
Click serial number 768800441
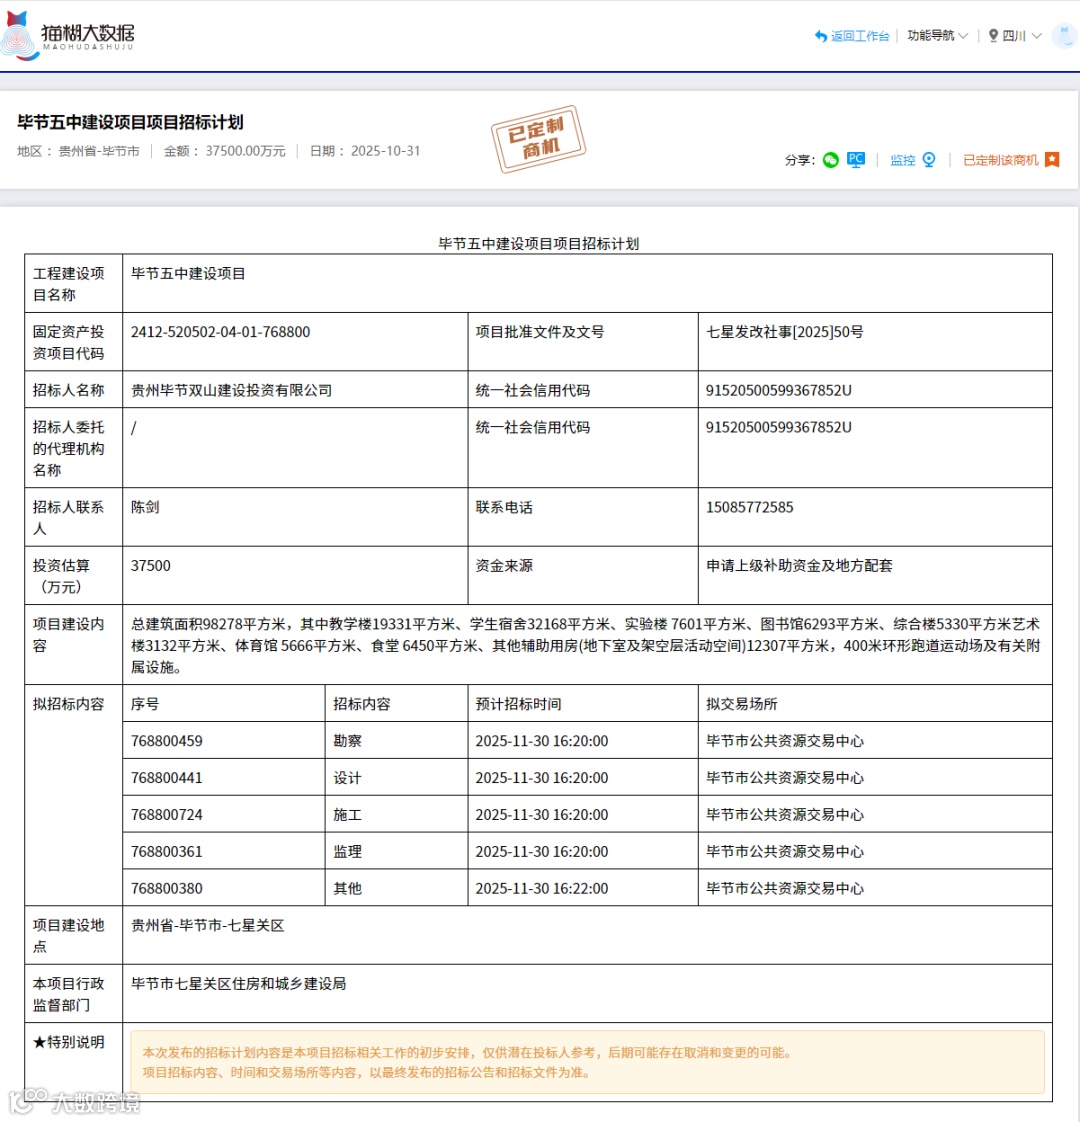pyautogui.click(x=166, y=778)
